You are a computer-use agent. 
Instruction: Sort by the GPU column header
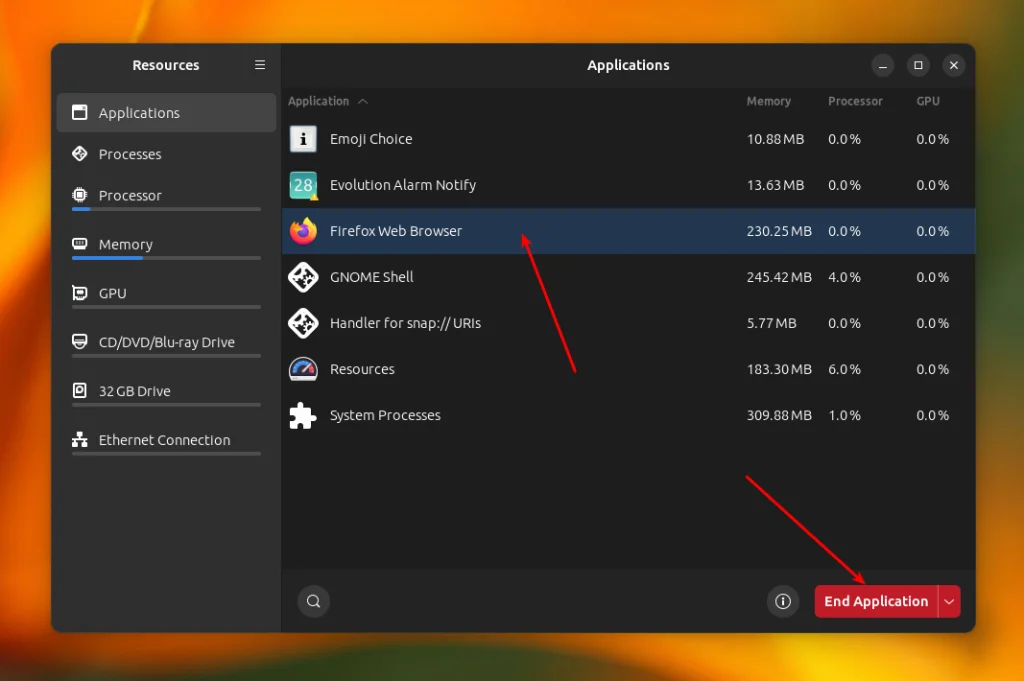(927, 101)
